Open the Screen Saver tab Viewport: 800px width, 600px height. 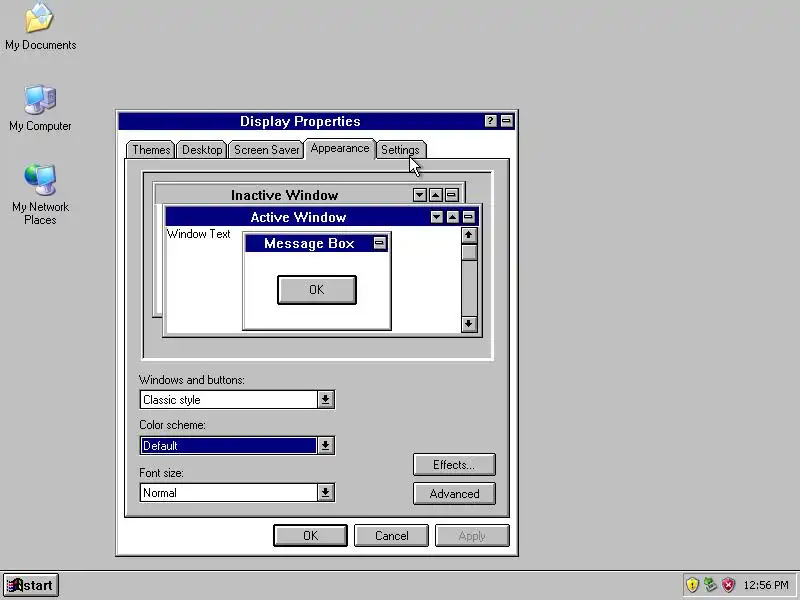tap(266, 150)
